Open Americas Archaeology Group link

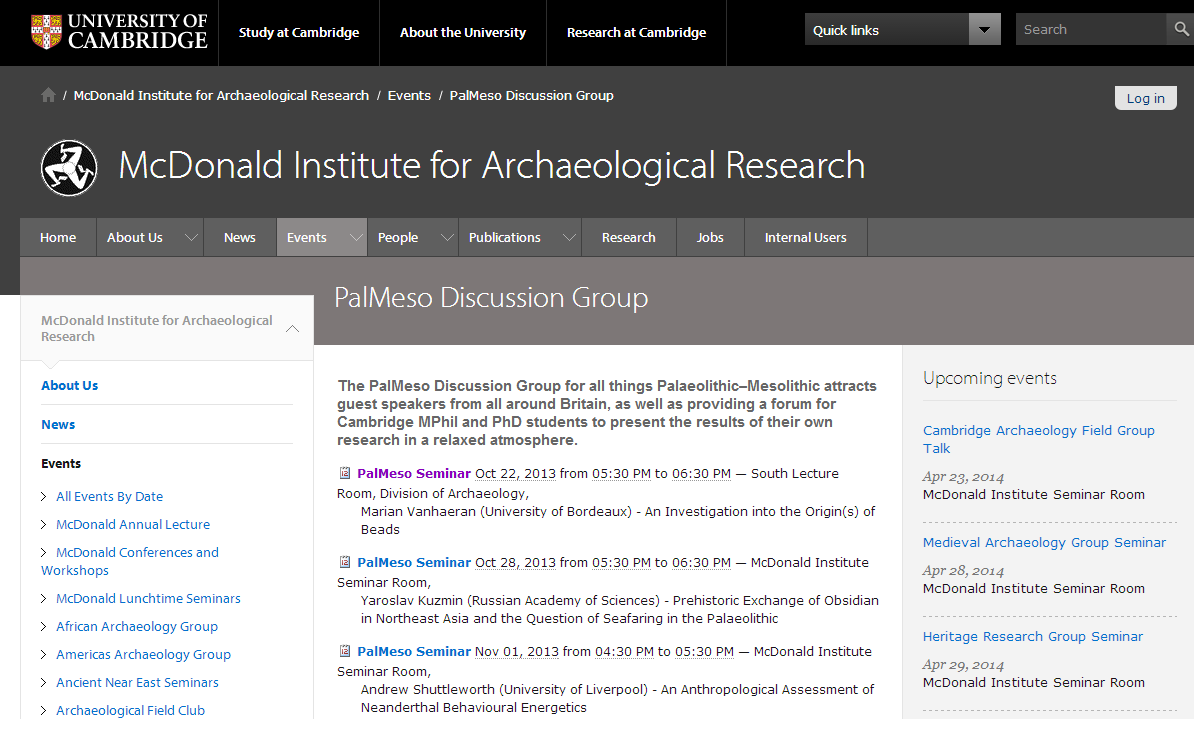tap(143, 655)
